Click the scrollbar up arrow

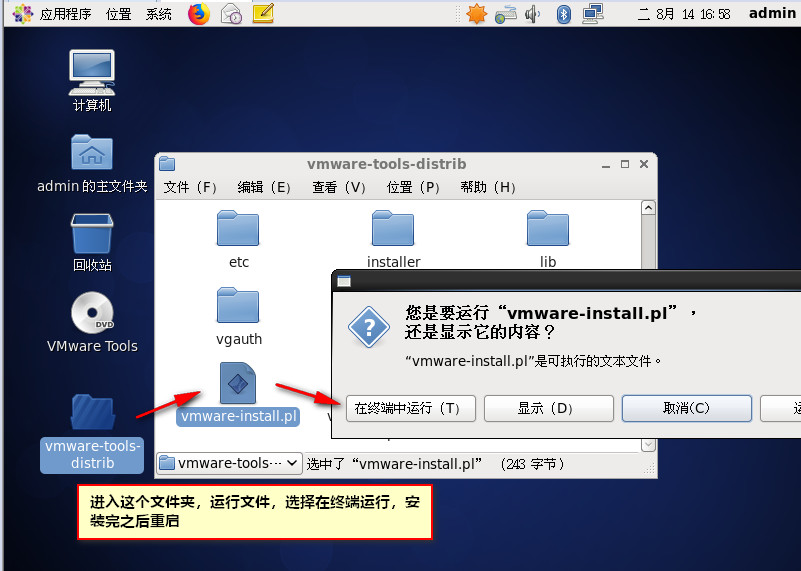pyautogui.click(x=648, y=208)
